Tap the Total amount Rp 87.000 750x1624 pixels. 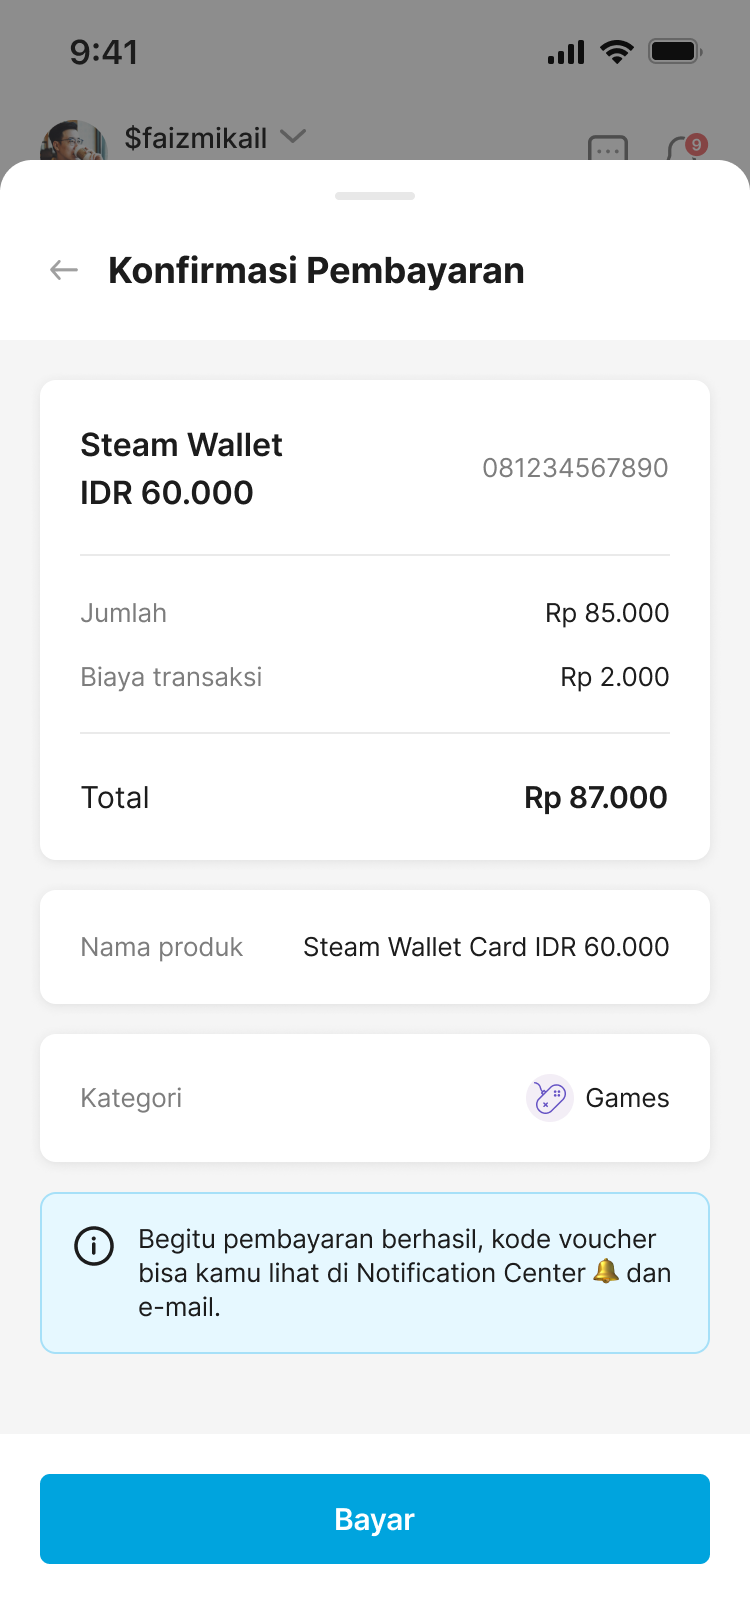pos(595,797)
